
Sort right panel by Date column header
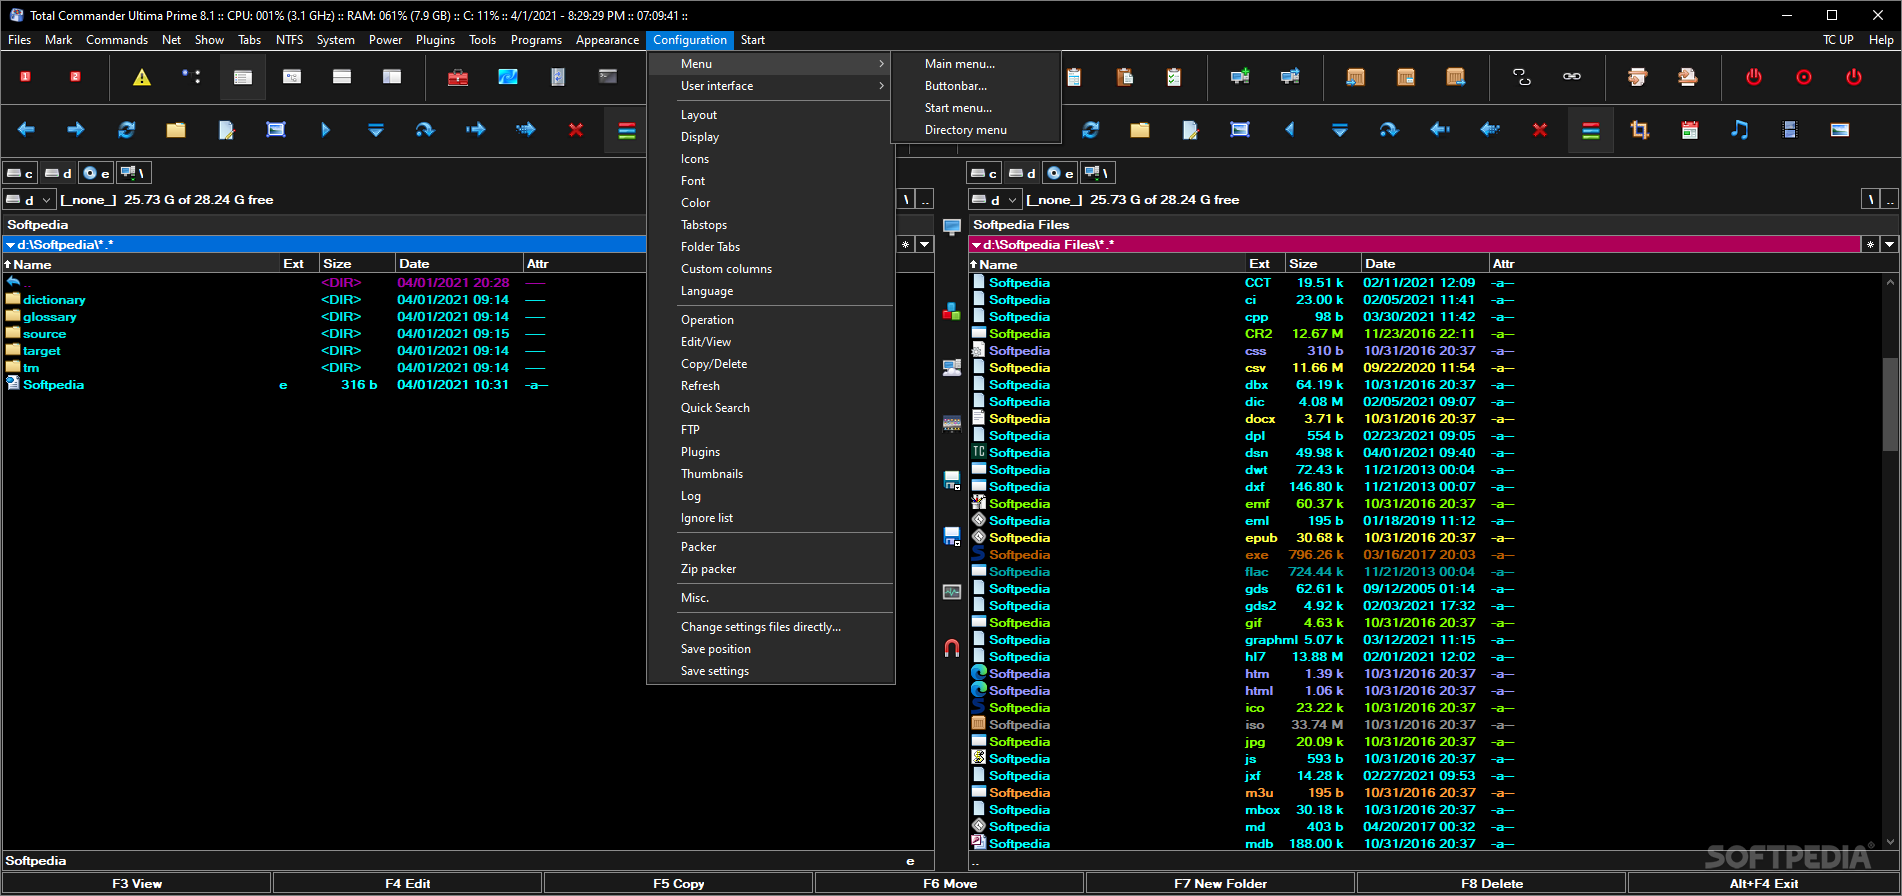click(1424, 264)
